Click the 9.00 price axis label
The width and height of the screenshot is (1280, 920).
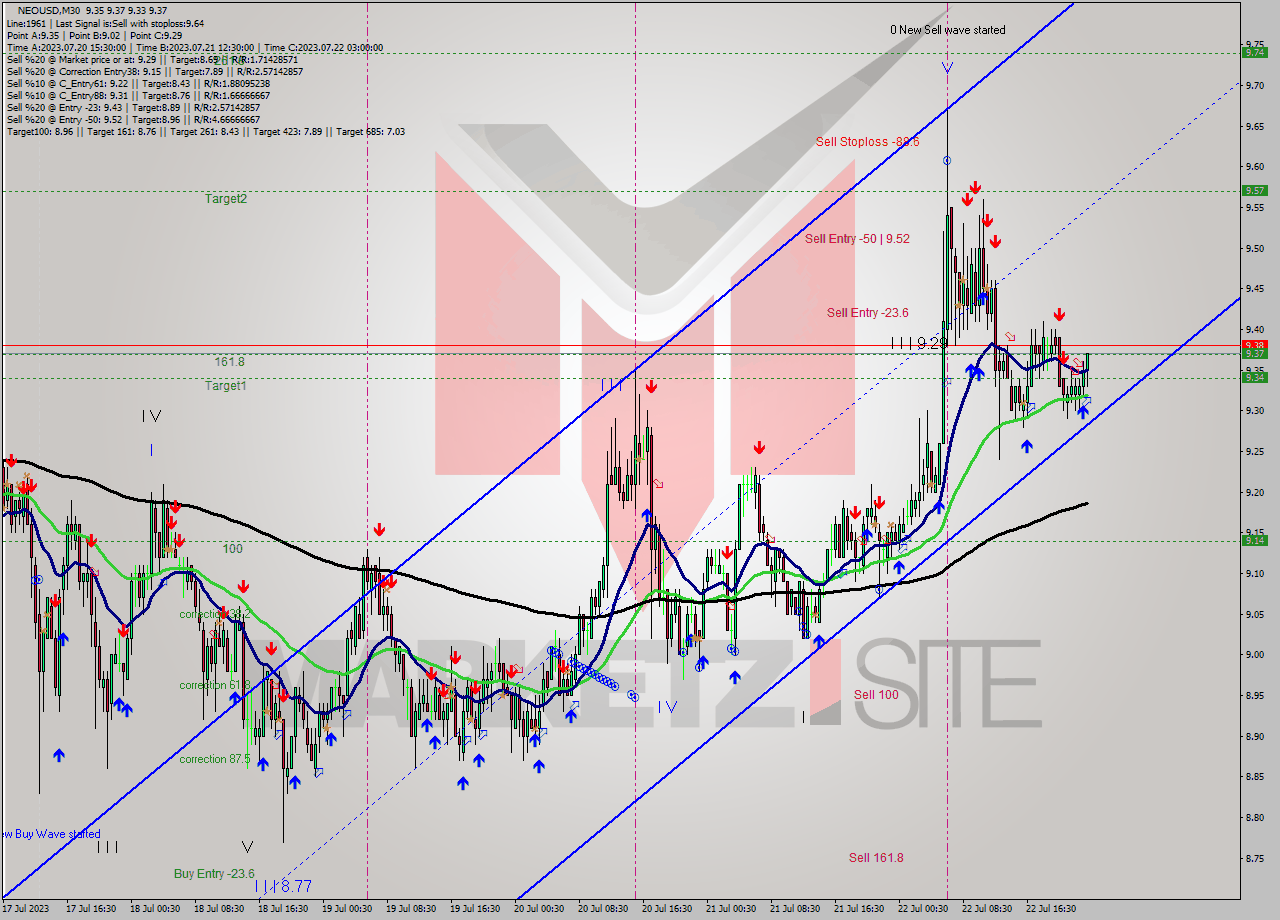1257,655
